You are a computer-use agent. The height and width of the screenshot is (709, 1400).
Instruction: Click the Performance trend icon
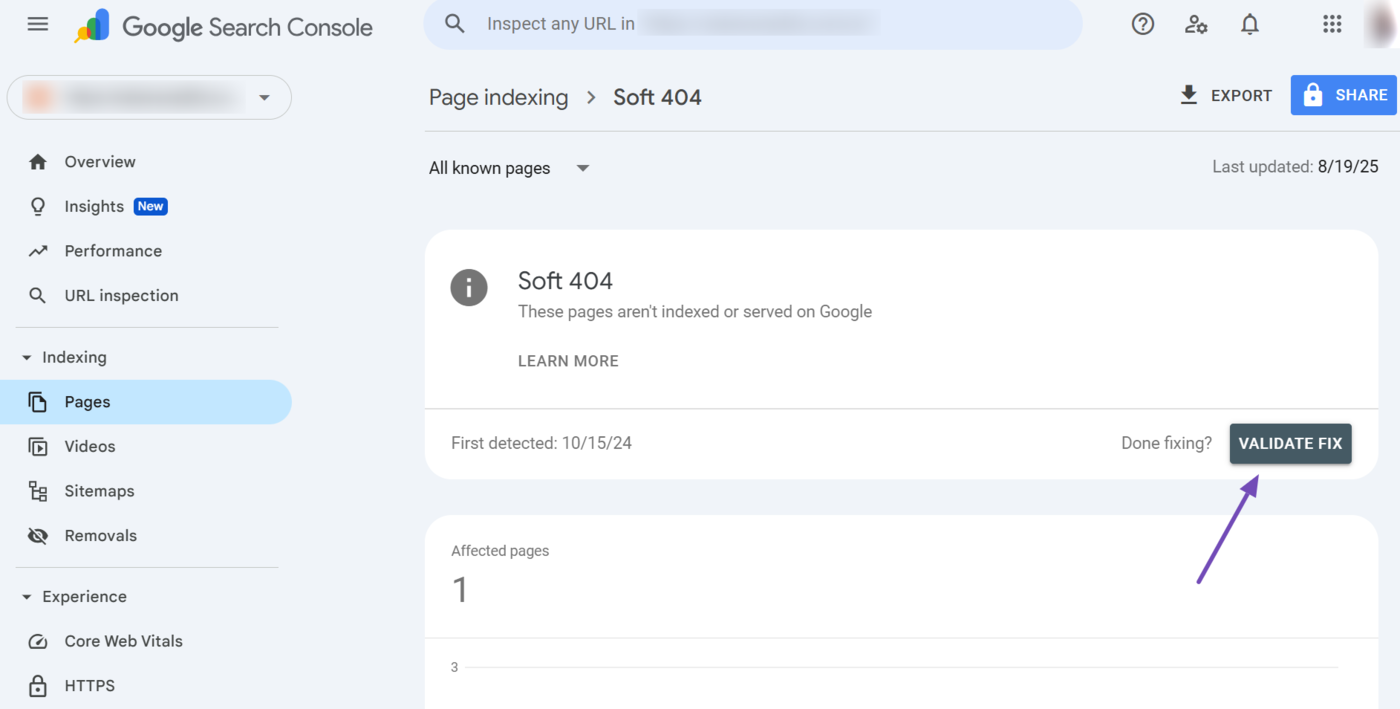38,251
